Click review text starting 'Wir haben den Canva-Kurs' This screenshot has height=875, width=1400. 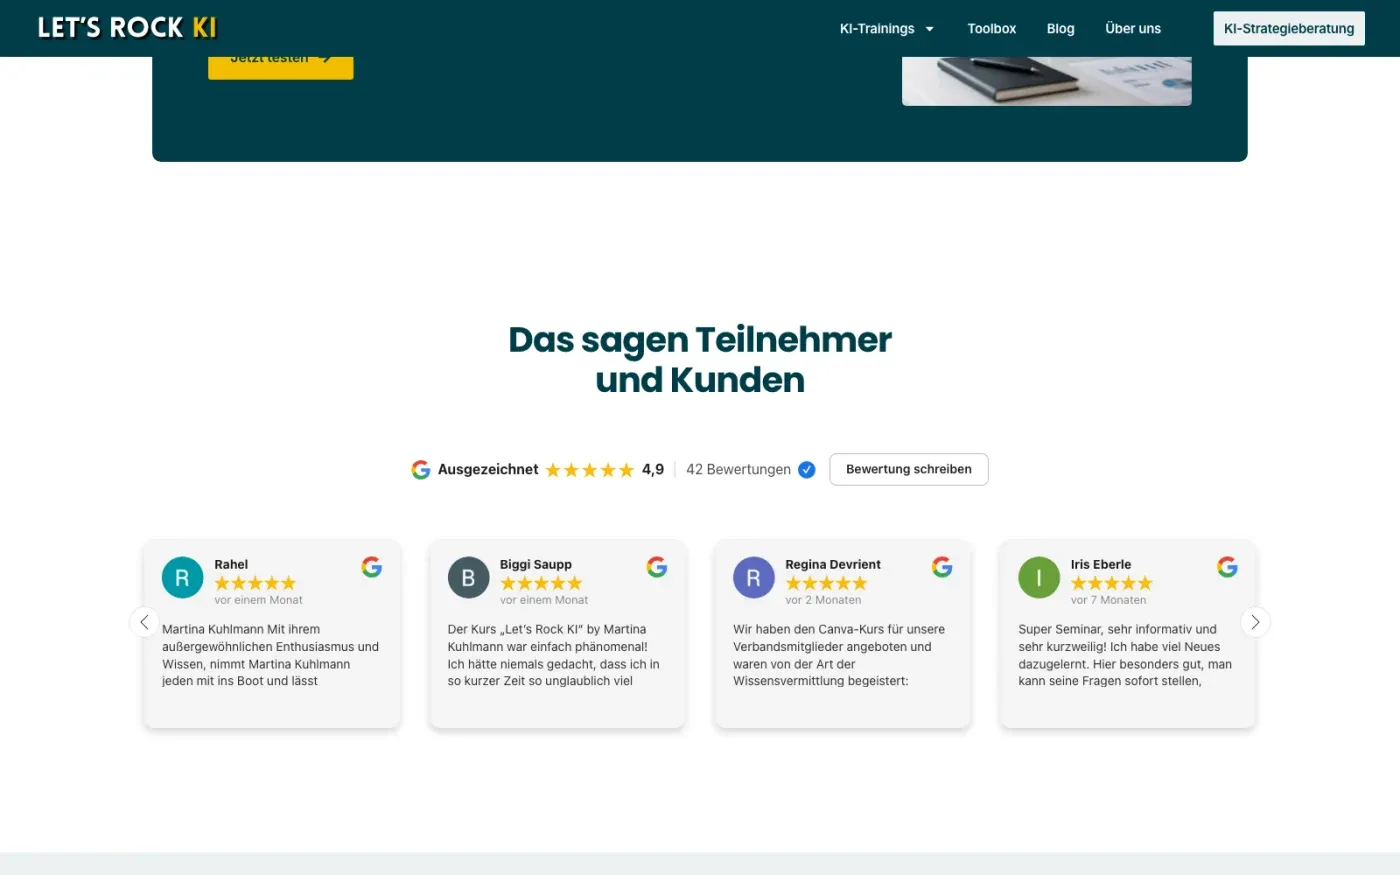(839, 655)
